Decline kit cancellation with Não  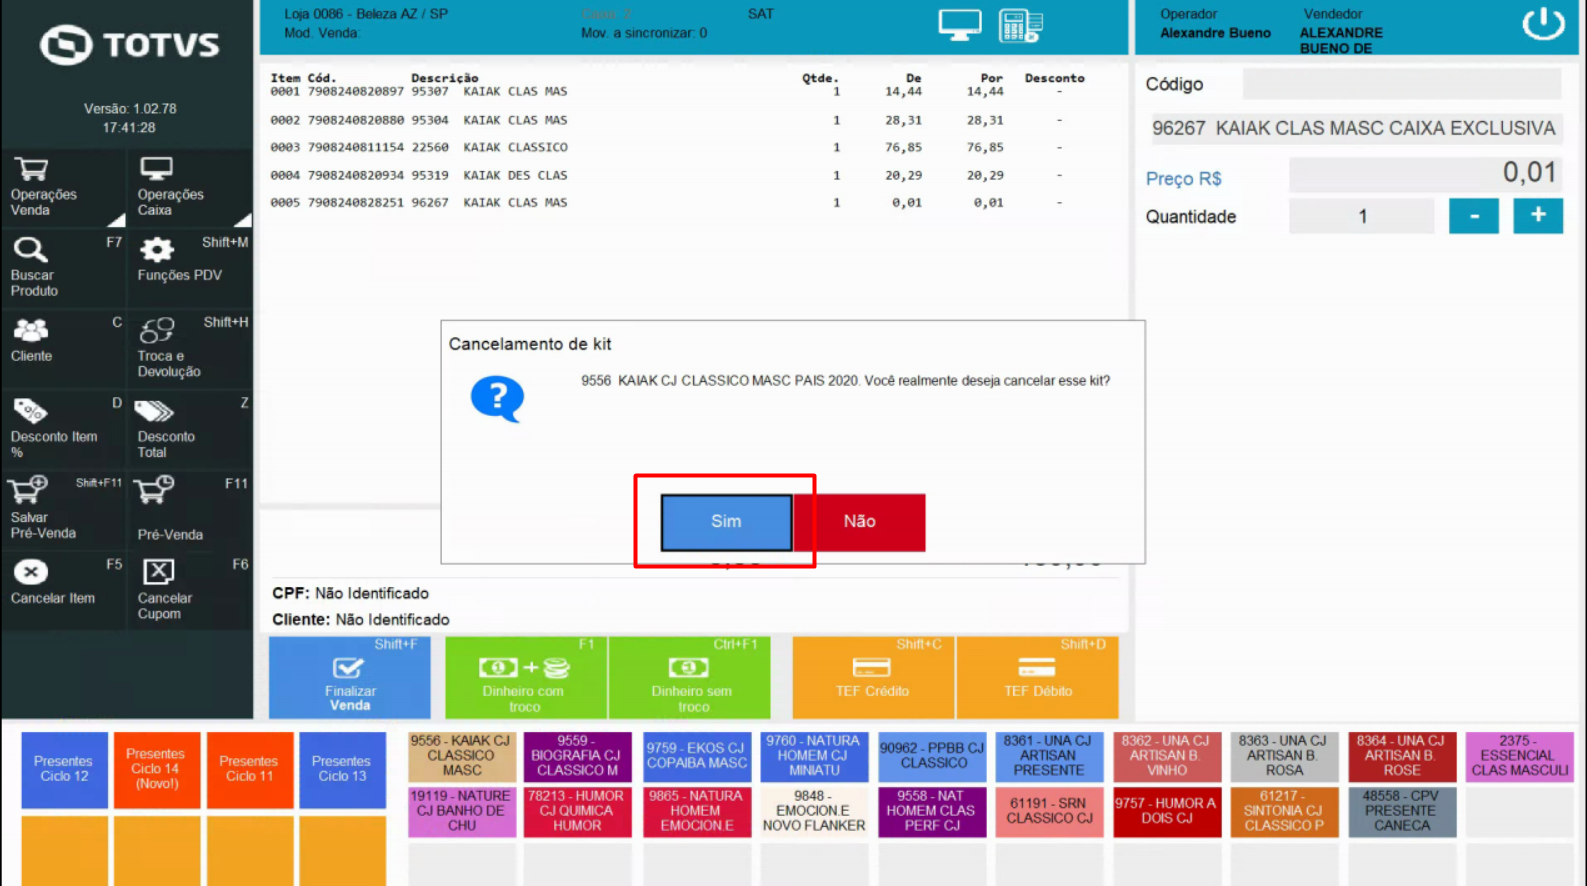[x=859, y=521]
